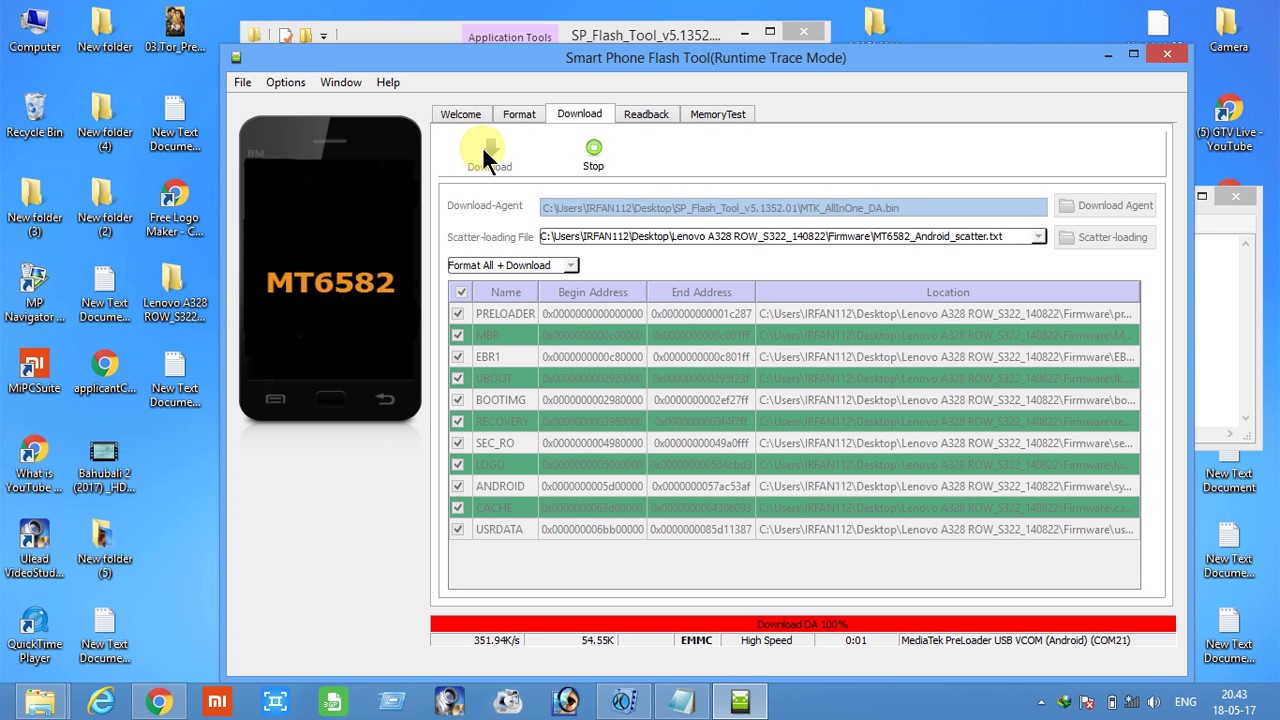Open the Recycle Bin desktop icon
The height and width of the screenshot is (720, 1280).
pos(34,115)
